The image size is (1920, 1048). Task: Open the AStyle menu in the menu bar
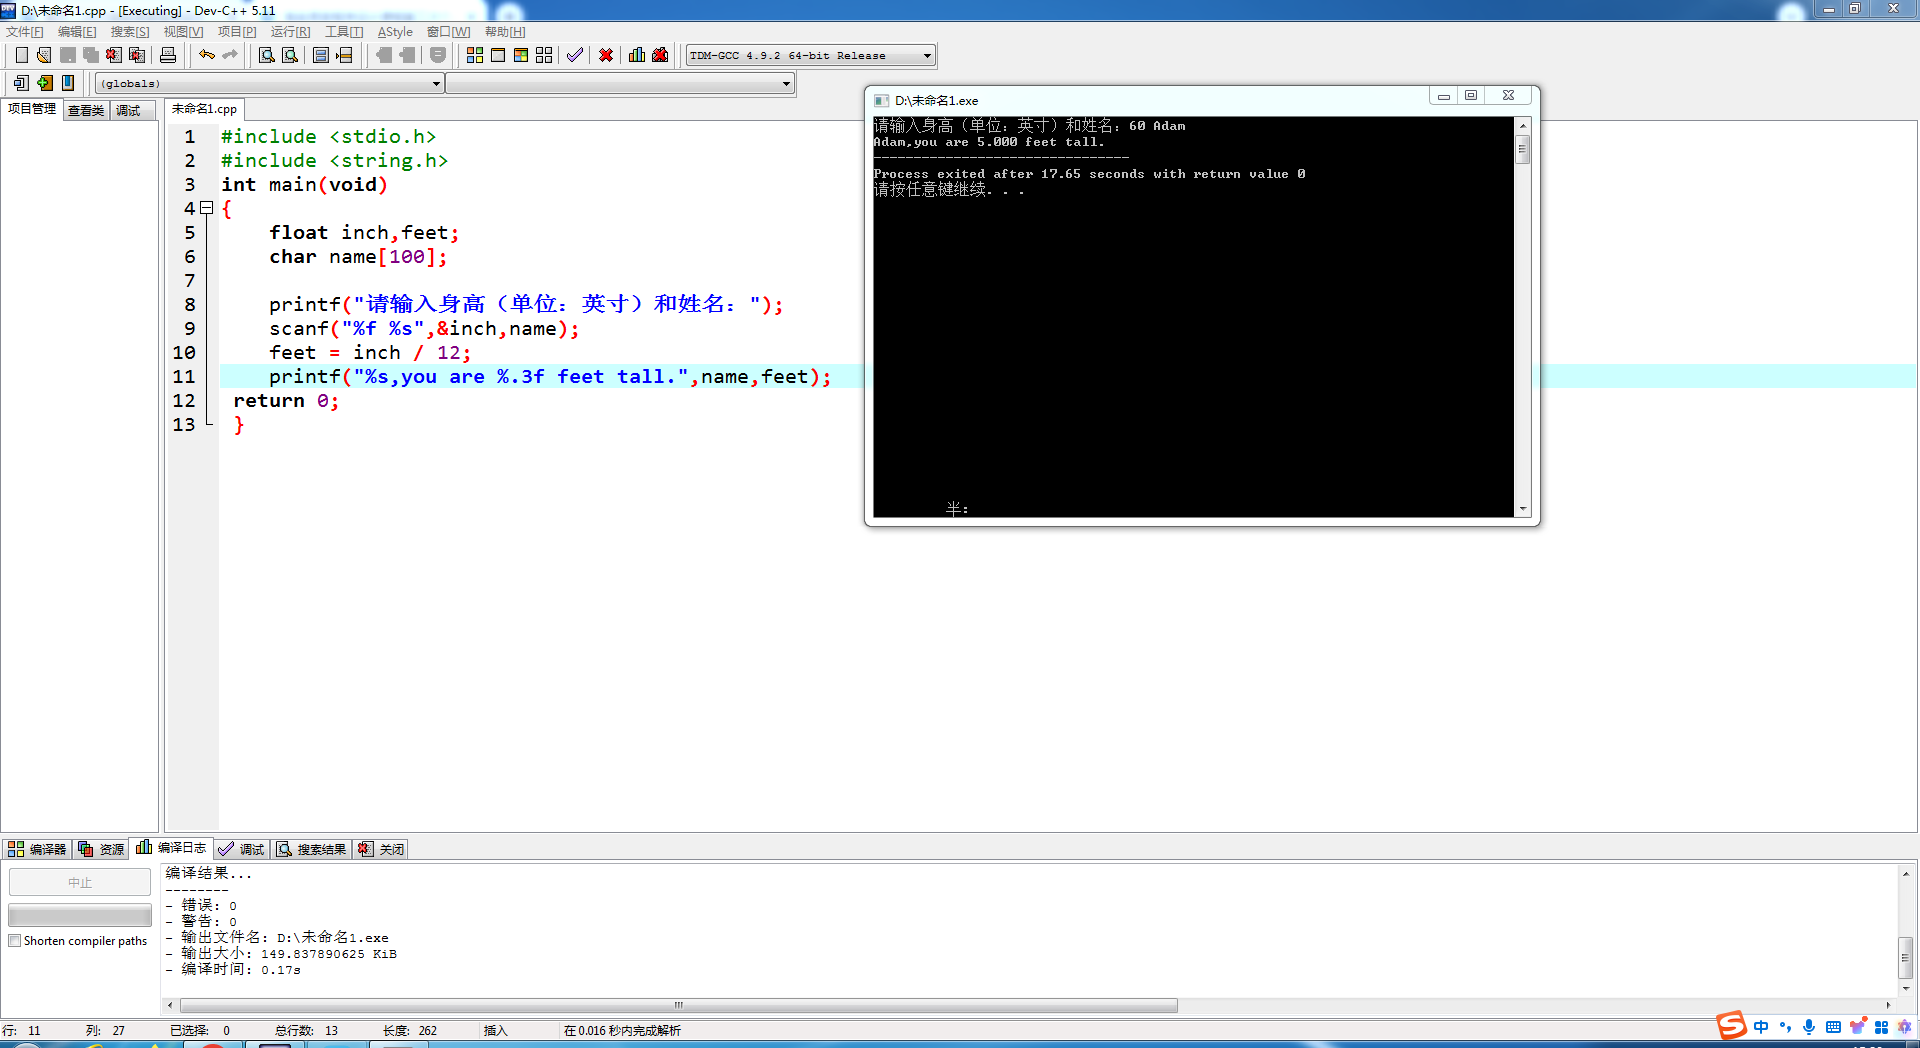tap(394, 31)
